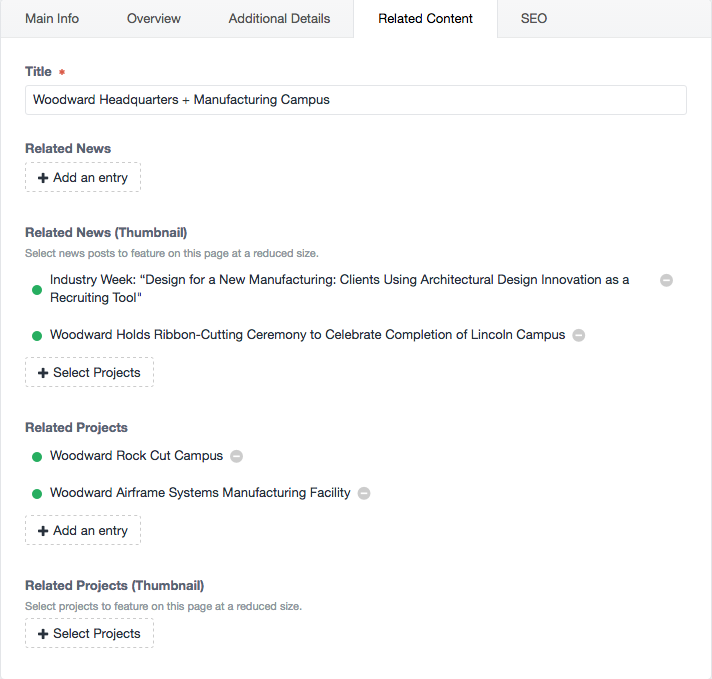Open Woodward Rock Cut Campus entry
The image size is (712, 679).
click(x=136, y=456)
